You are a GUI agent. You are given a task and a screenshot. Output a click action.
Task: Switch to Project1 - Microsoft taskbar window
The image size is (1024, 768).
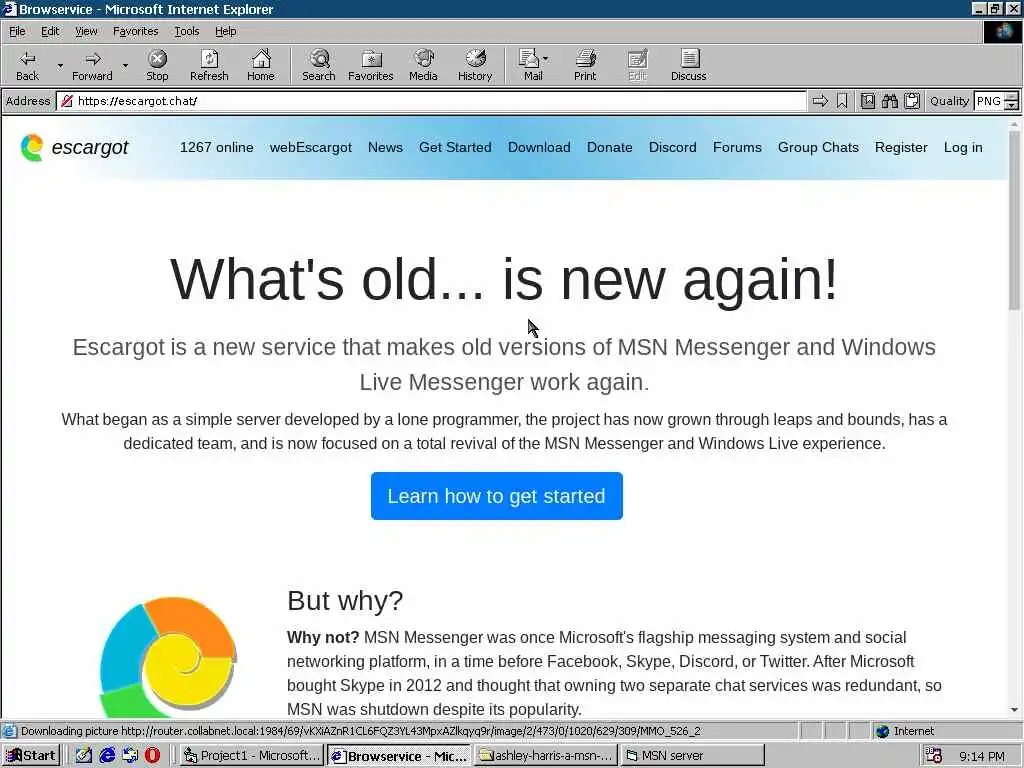[251, 756]
